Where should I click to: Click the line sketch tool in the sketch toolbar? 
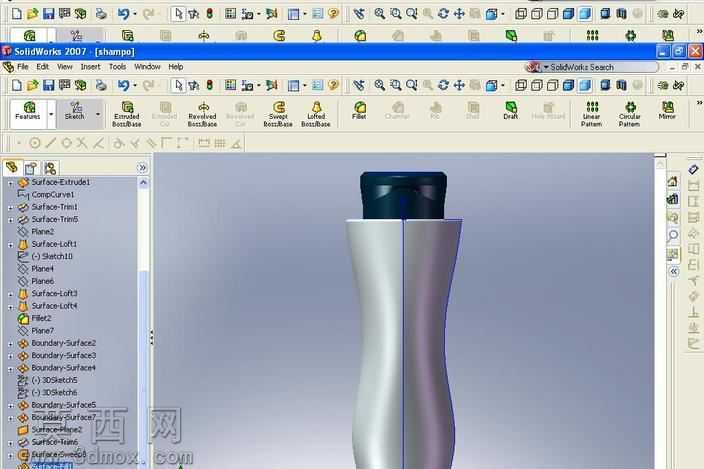pos(51,143)
